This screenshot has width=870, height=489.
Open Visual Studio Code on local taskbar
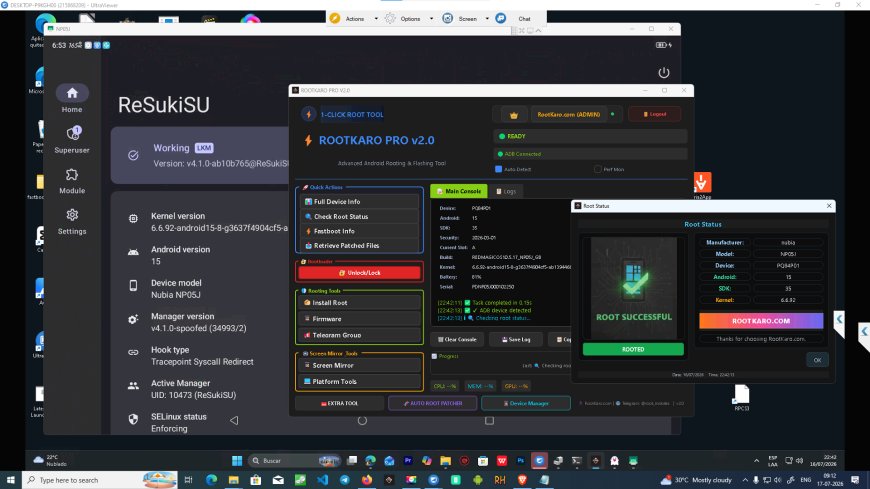322,480
